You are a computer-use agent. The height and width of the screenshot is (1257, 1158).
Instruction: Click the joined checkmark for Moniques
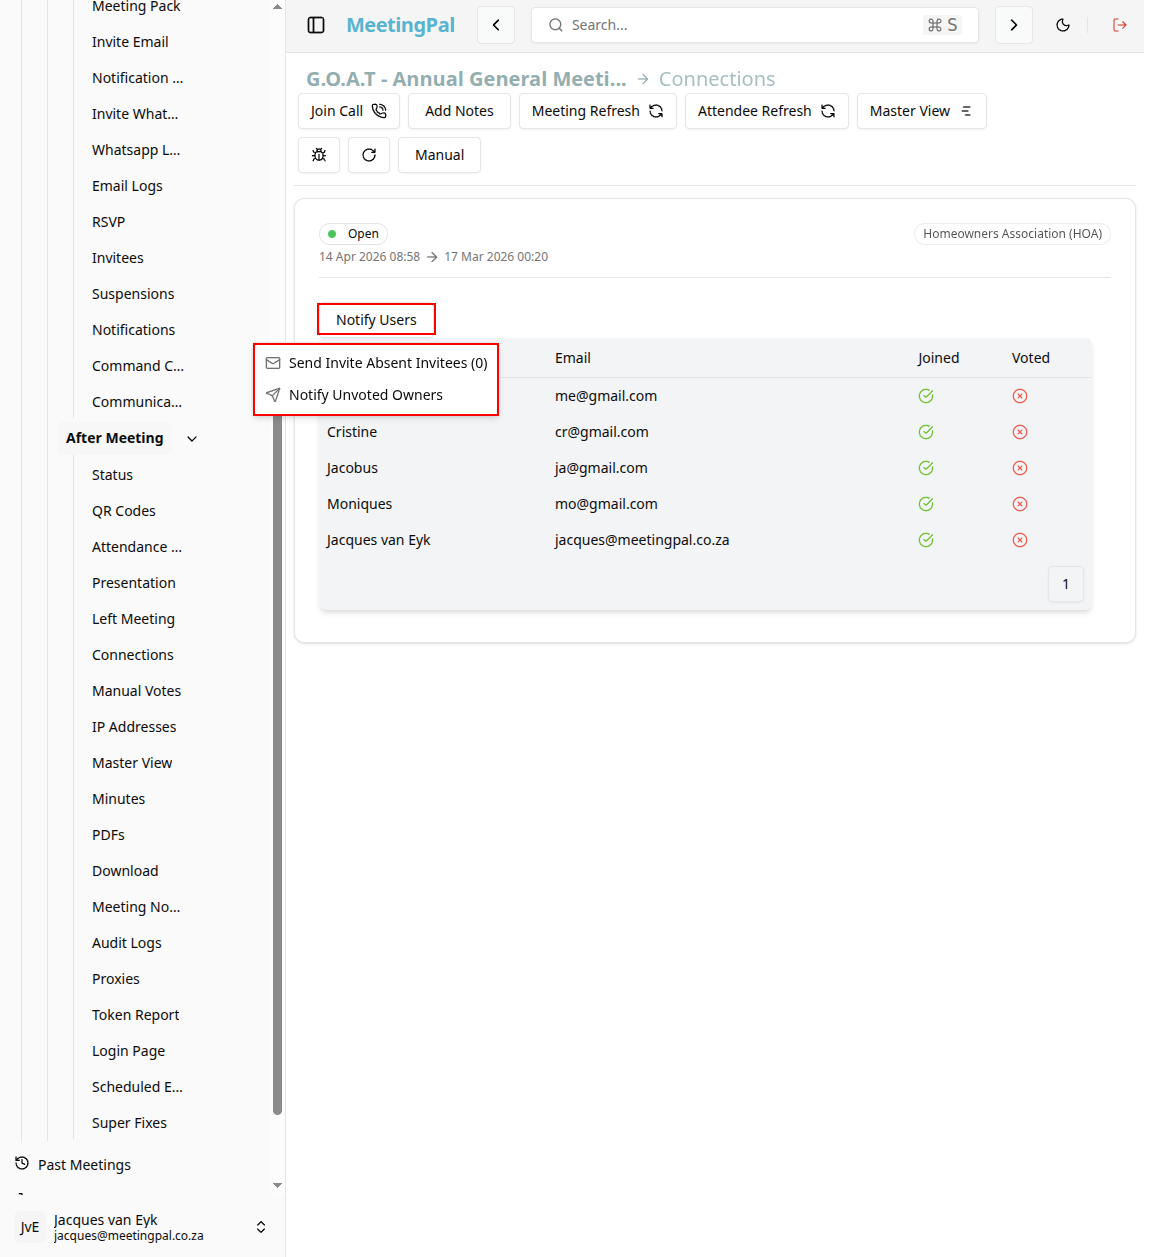(926, 504)
